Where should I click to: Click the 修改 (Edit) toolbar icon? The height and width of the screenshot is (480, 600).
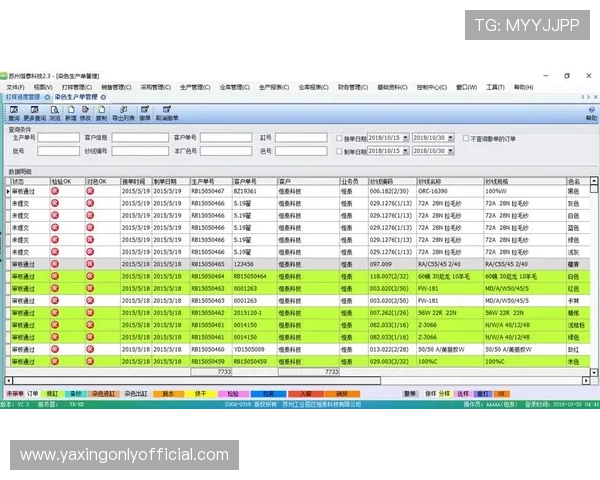[85, 112]
